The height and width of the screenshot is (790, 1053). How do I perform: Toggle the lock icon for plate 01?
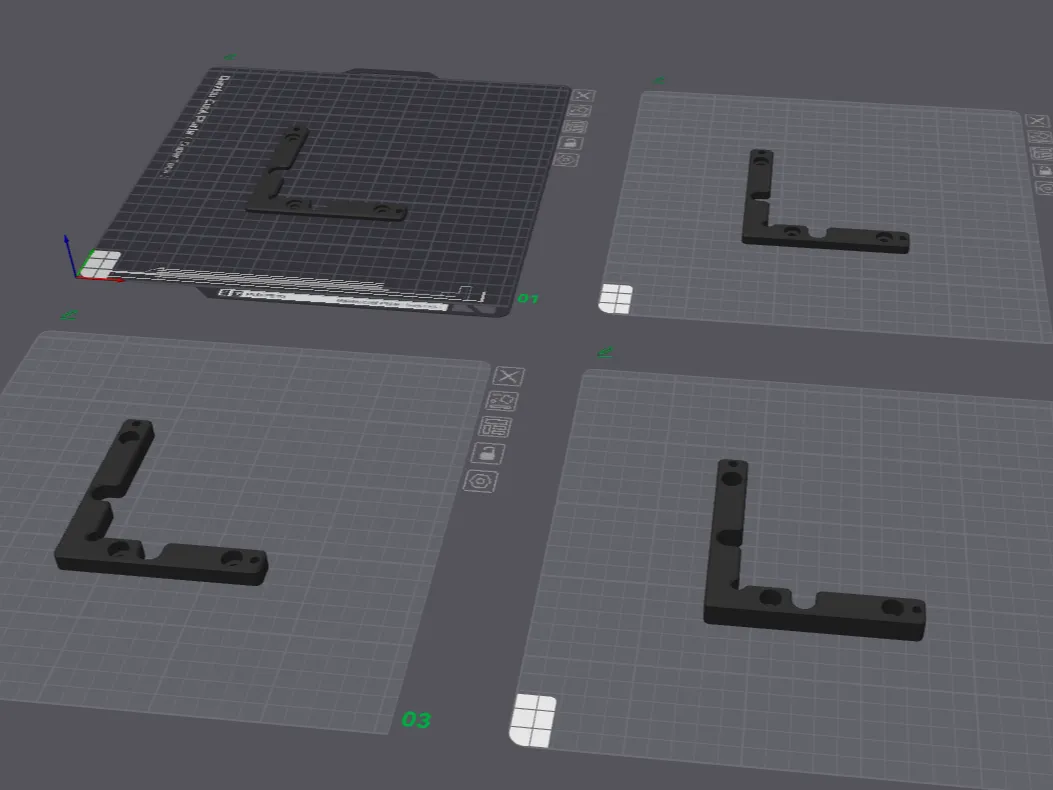click(570, 143)
